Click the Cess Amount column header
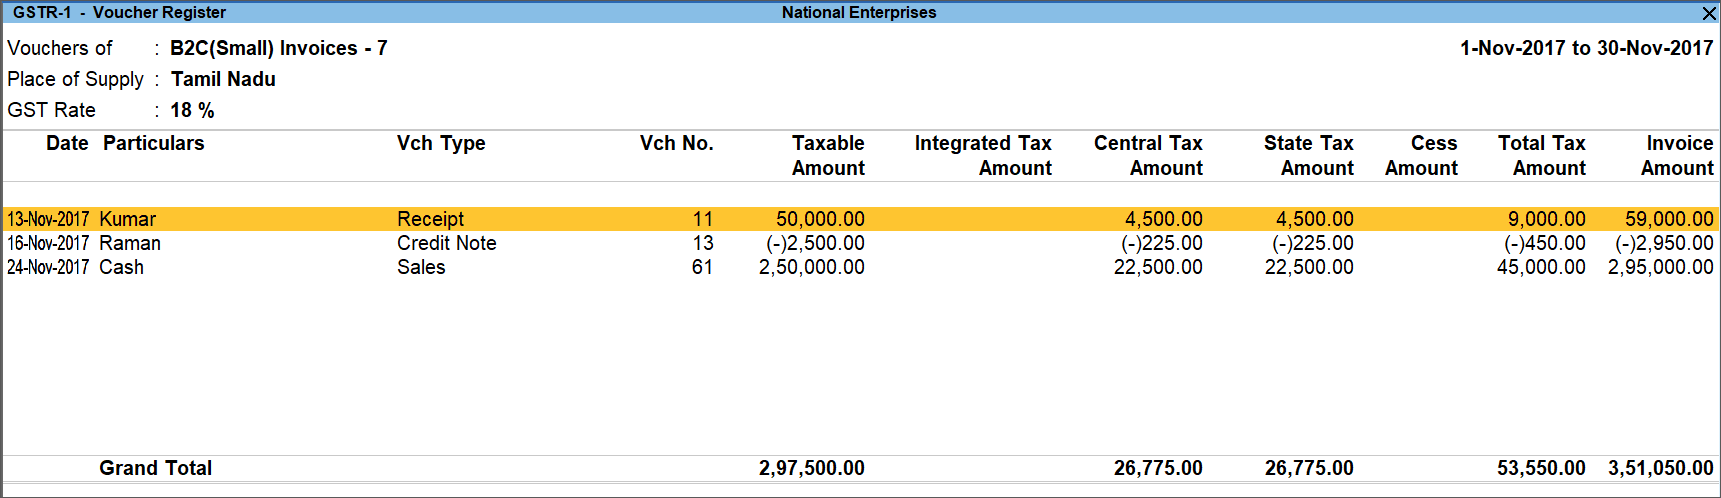Viewport: 1721px width, 498px height. coord(1421,156)
